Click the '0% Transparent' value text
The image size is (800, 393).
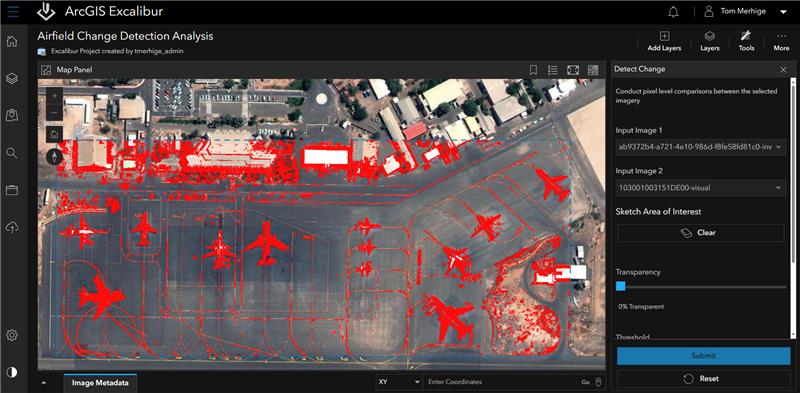(x=641, y=307)
